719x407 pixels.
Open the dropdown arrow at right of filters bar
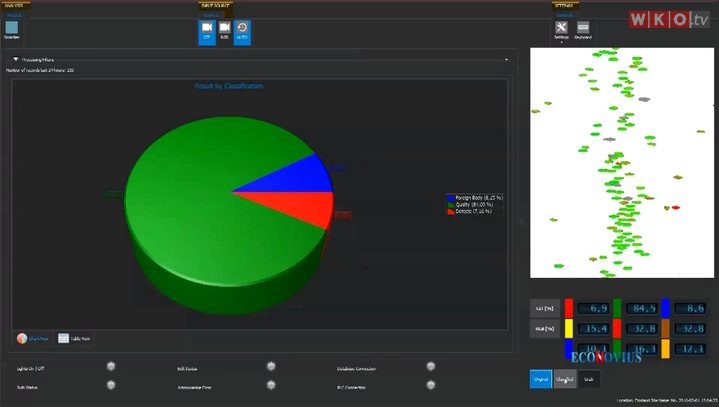pos(506,60)
